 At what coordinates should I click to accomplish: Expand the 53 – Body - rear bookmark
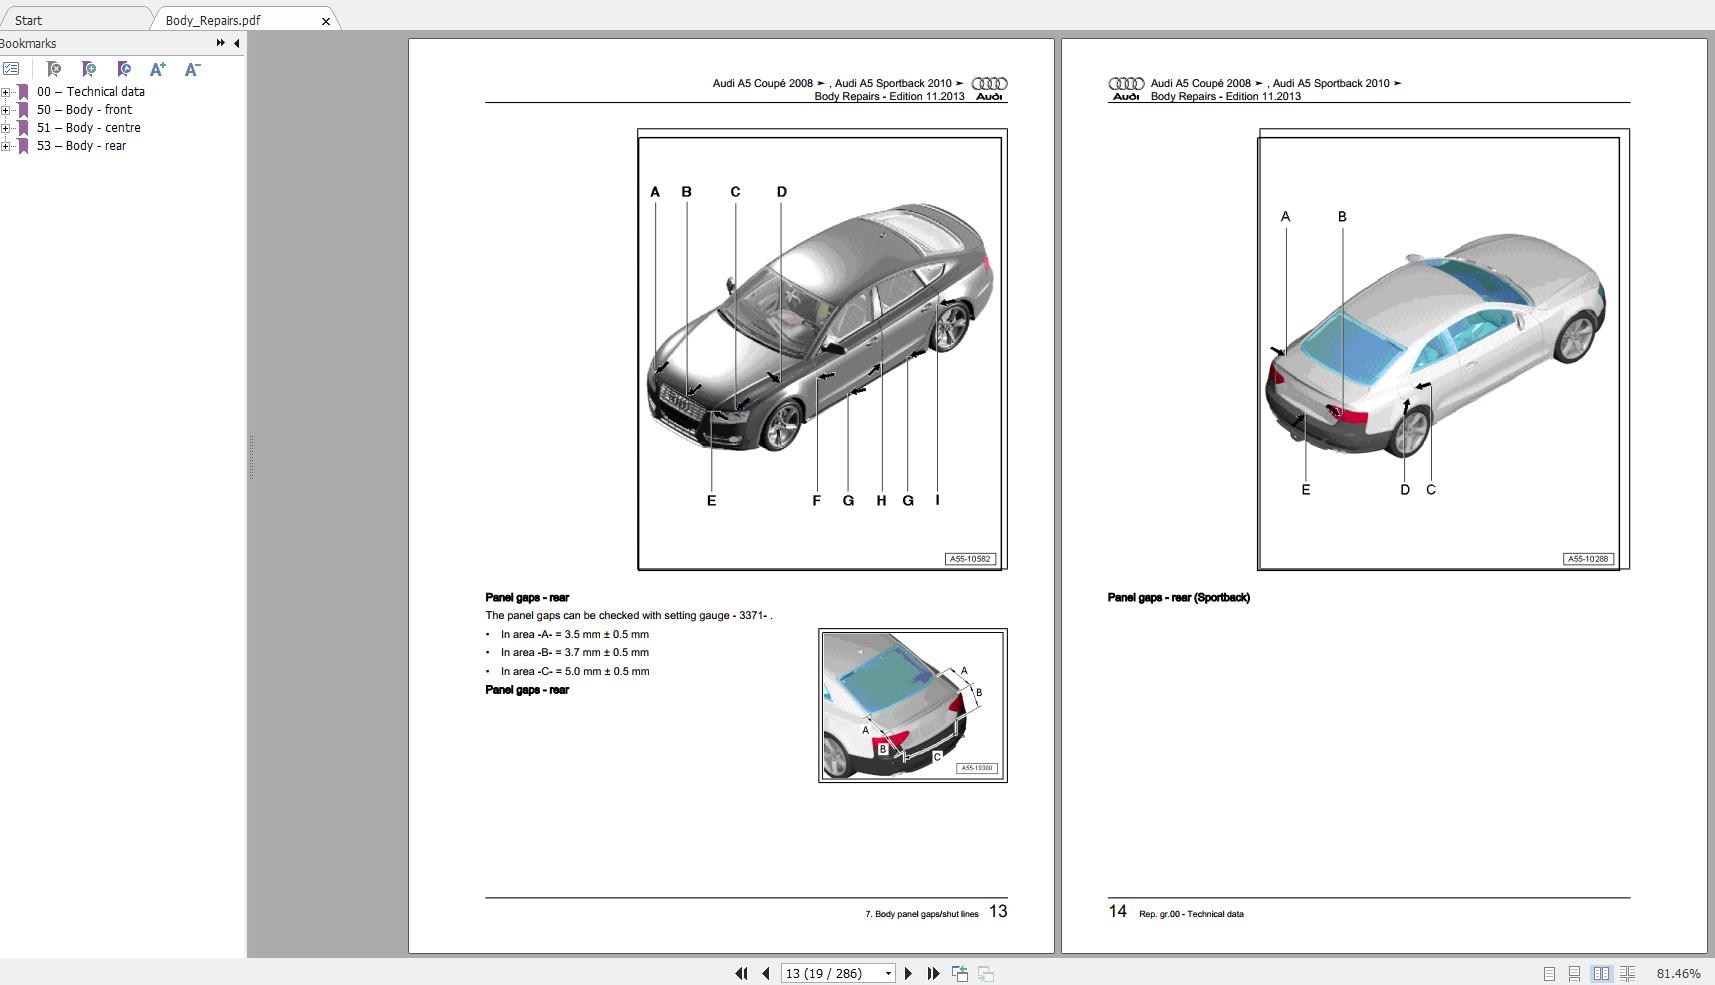coord(6,146)
